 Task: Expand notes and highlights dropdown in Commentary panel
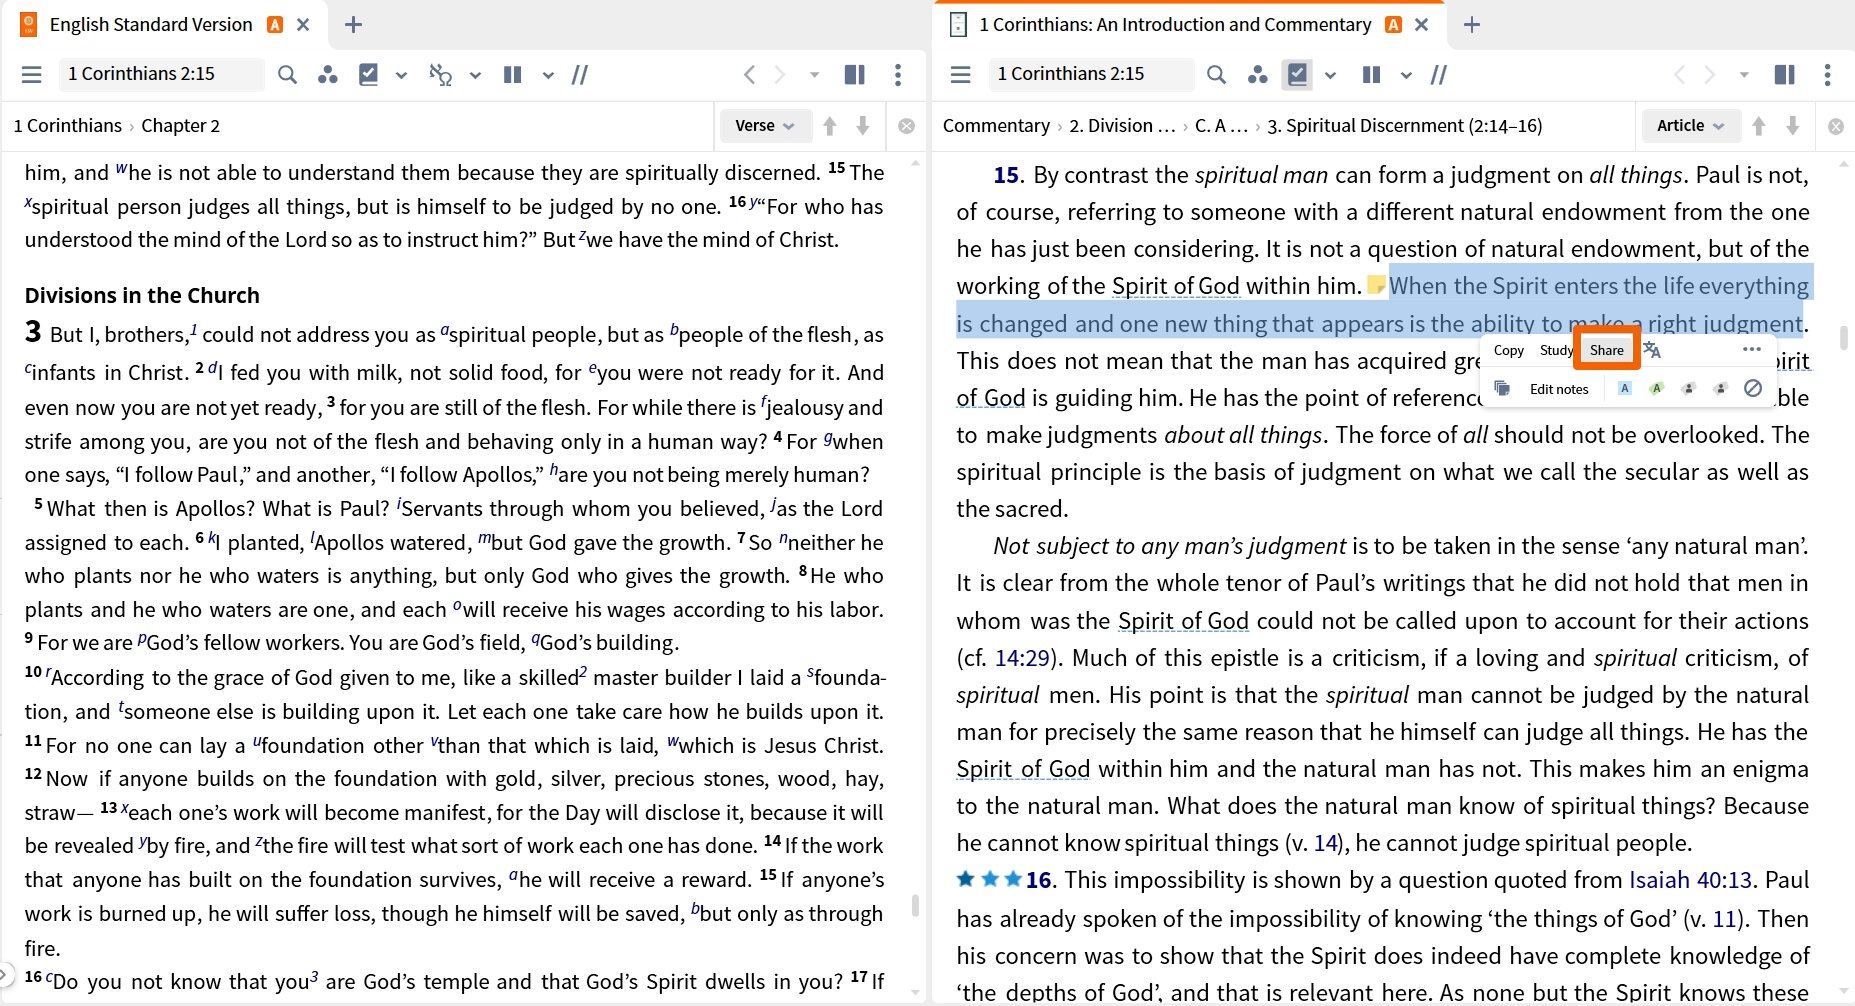point(1330,75)
